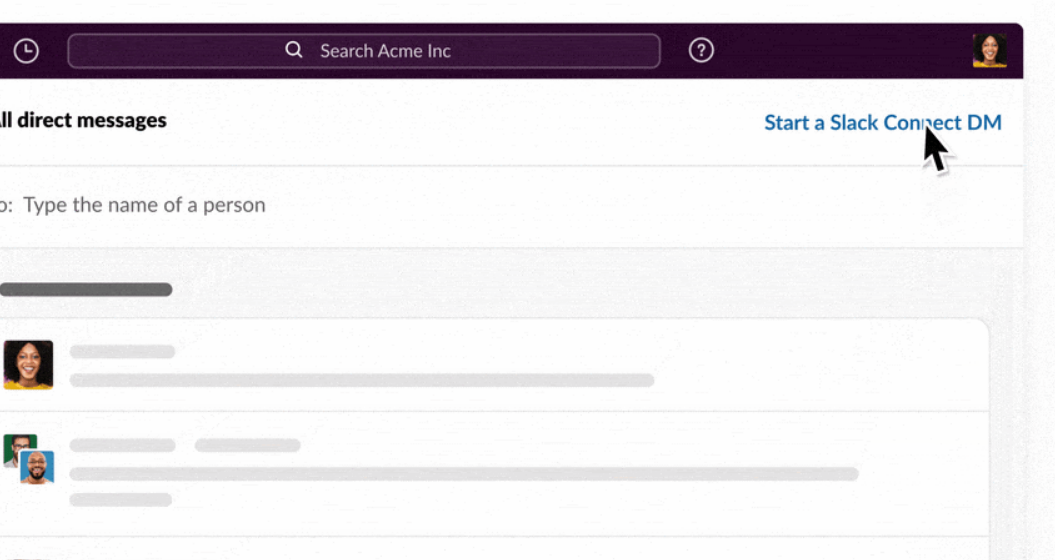This screenshot has height=560, width=1055.
Task: Click the Search Acme Inc field
Action: pyautogui.click(x=363, y=50)
